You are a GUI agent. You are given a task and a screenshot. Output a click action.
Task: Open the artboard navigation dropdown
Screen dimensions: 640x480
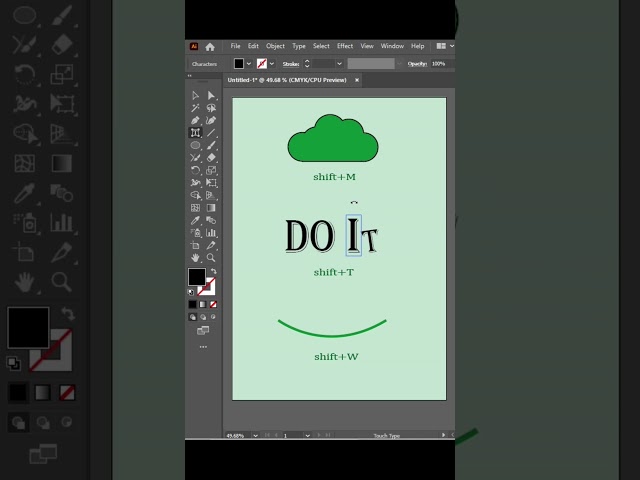click(x=307, y=436)
